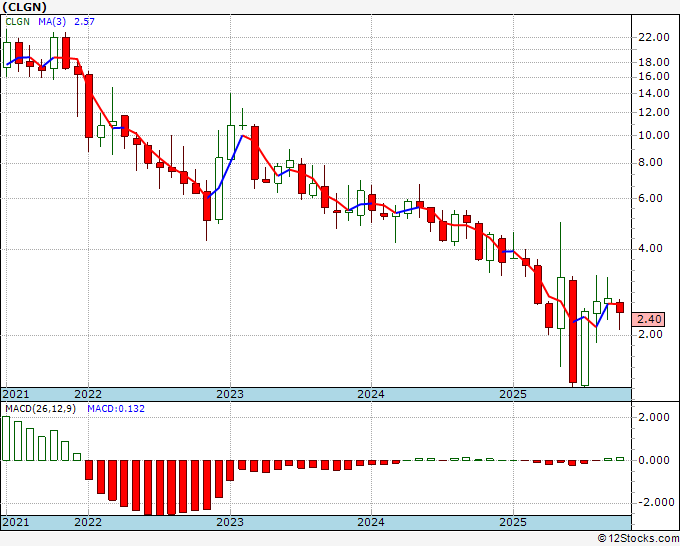The width and height of the screenshot is (680, 546).
Task: Select the 12.00 price axis label
Action: (654, 112)
